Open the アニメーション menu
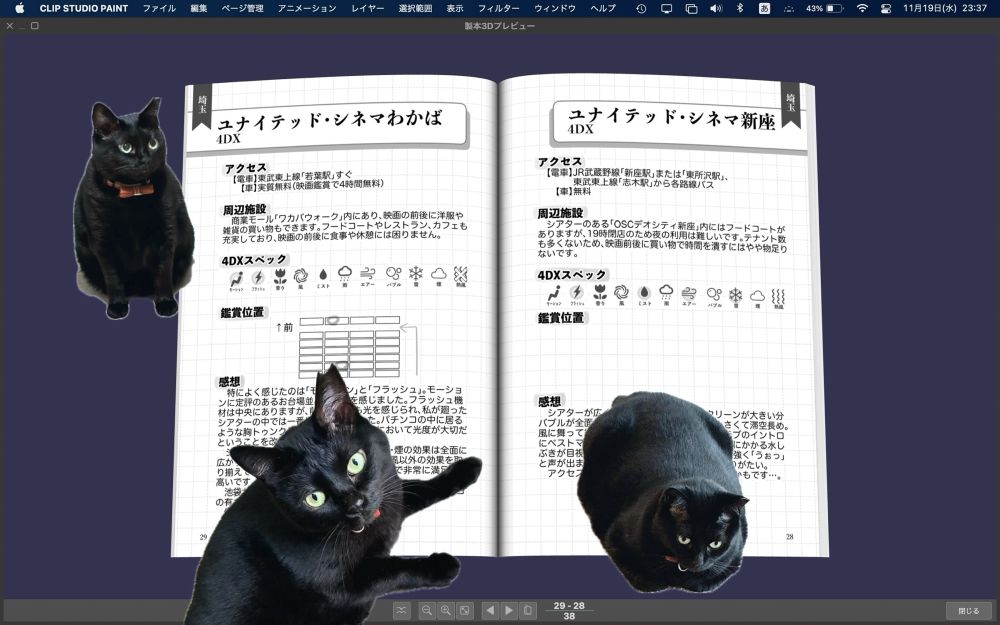Viewport: 1000px width, 625px height. pyautogui.click(x=307, y=8)
